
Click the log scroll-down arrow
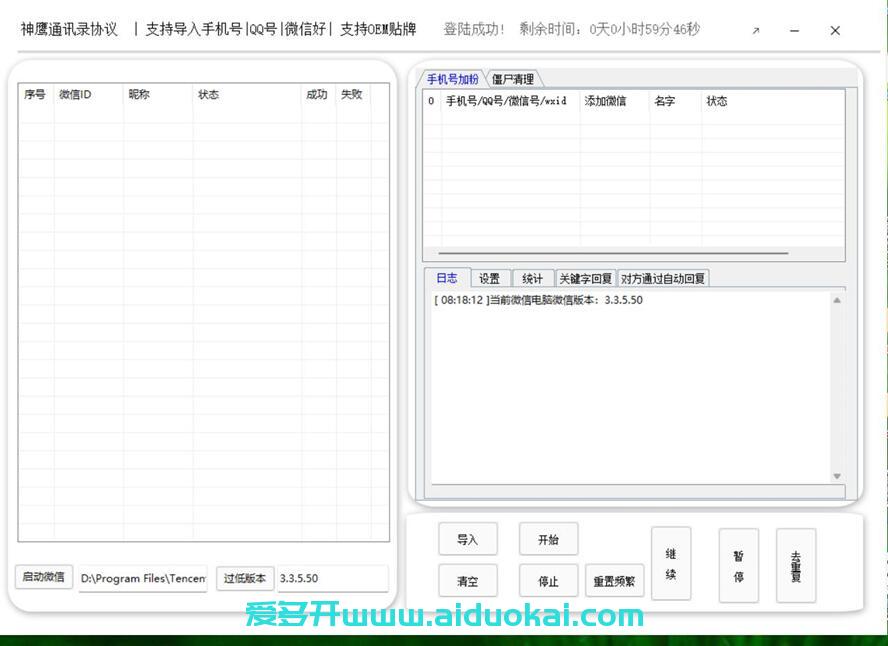[x=837, y=476]
